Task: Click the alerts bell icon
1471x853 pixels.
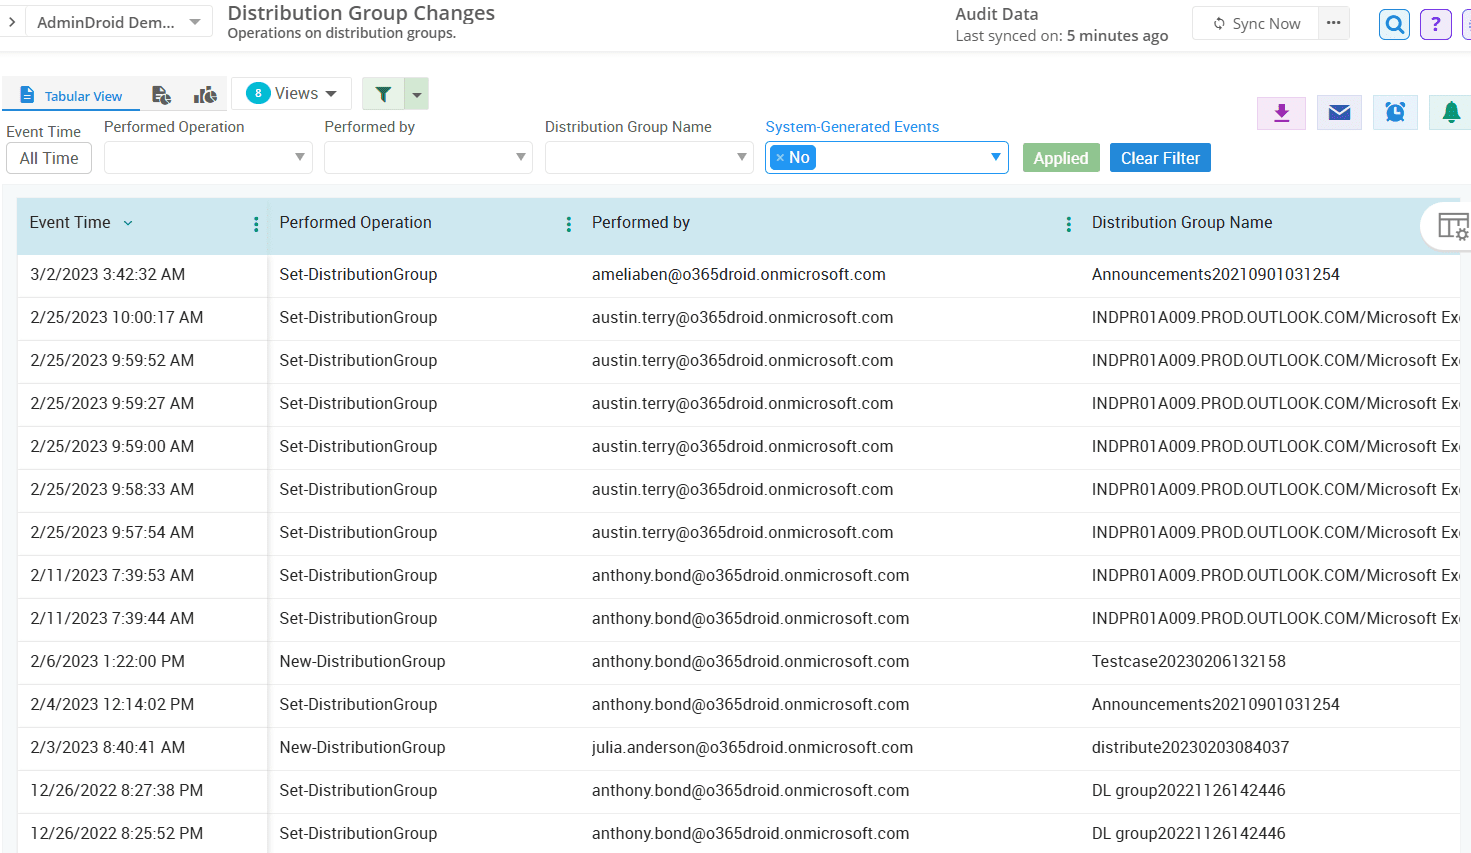Action: tap(1450, 112)
